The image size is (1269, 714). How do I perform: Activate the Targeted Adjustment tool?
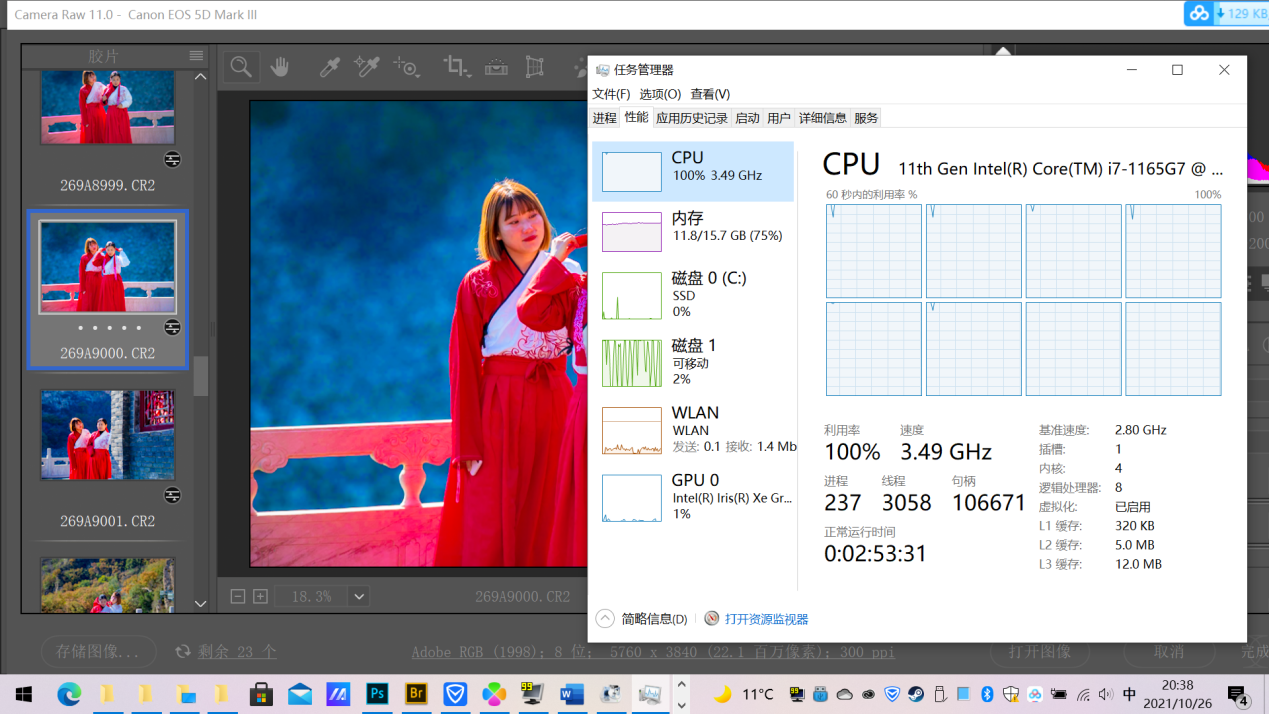406,67
